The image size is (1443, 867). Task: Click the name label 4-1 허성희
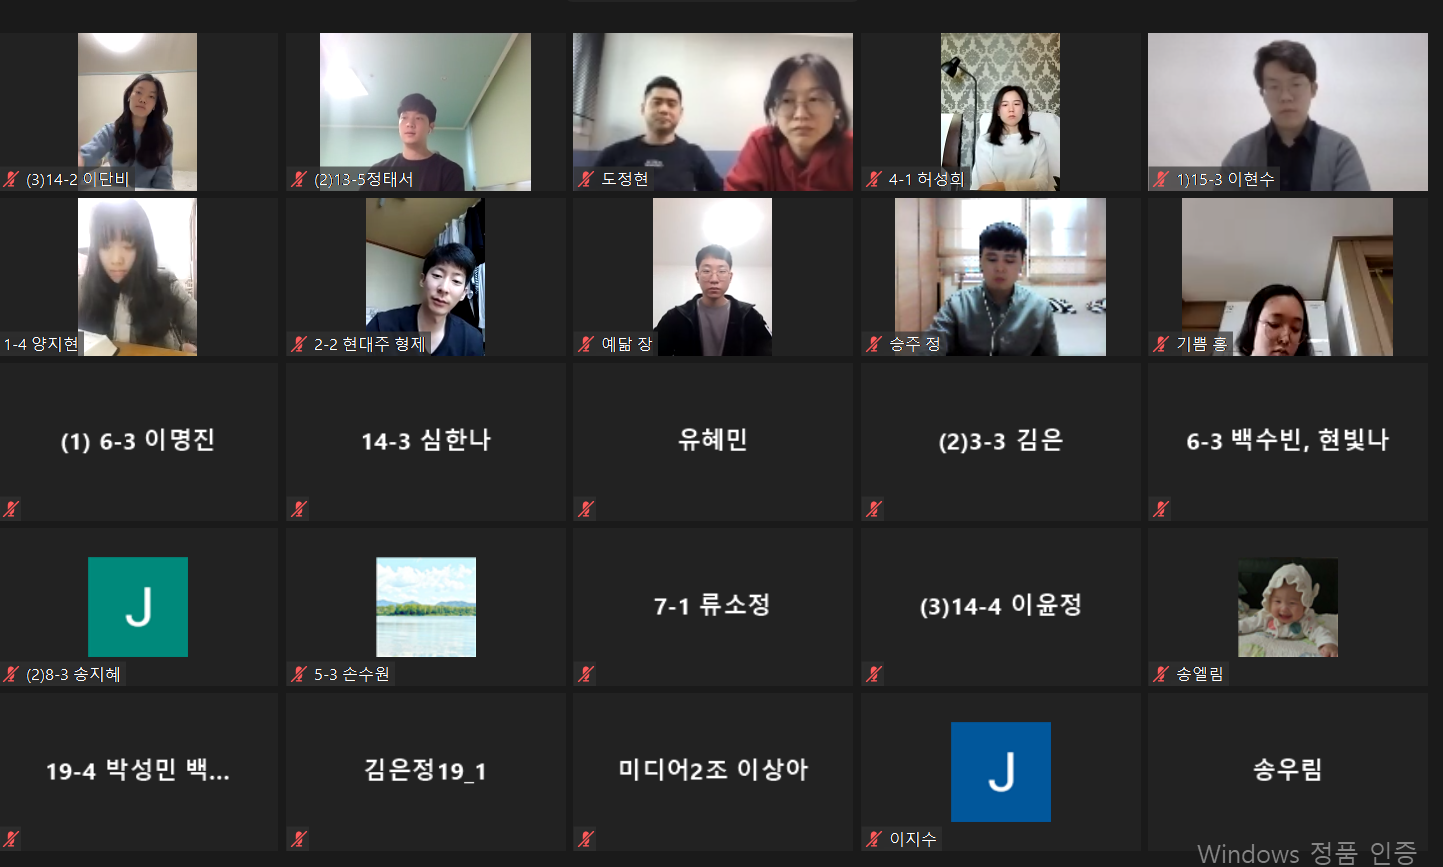[x=926, y=179]
